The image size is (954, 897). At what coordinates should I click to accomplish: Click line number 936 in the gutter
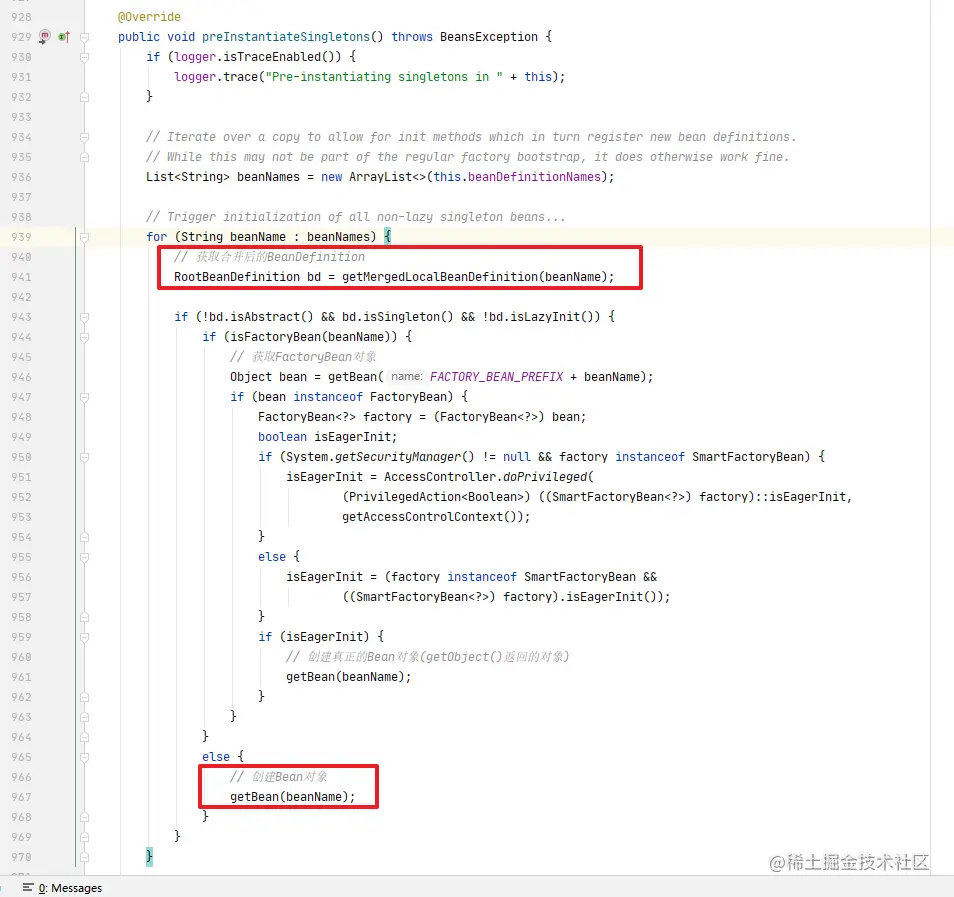pyautogui.click(x=21, y=177)
